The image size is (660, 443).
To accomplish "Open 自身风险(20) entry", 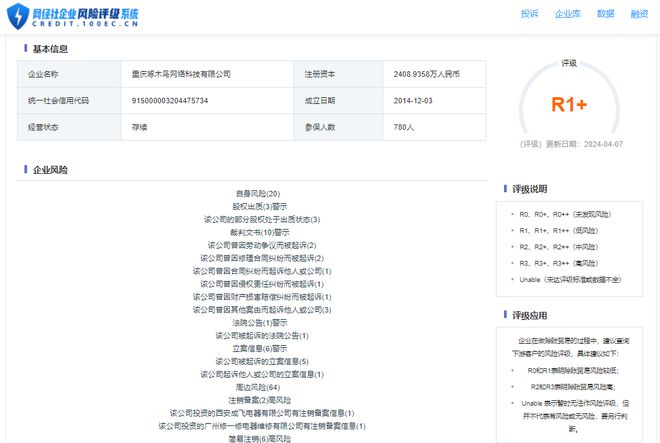I will [x=258, y=194].
